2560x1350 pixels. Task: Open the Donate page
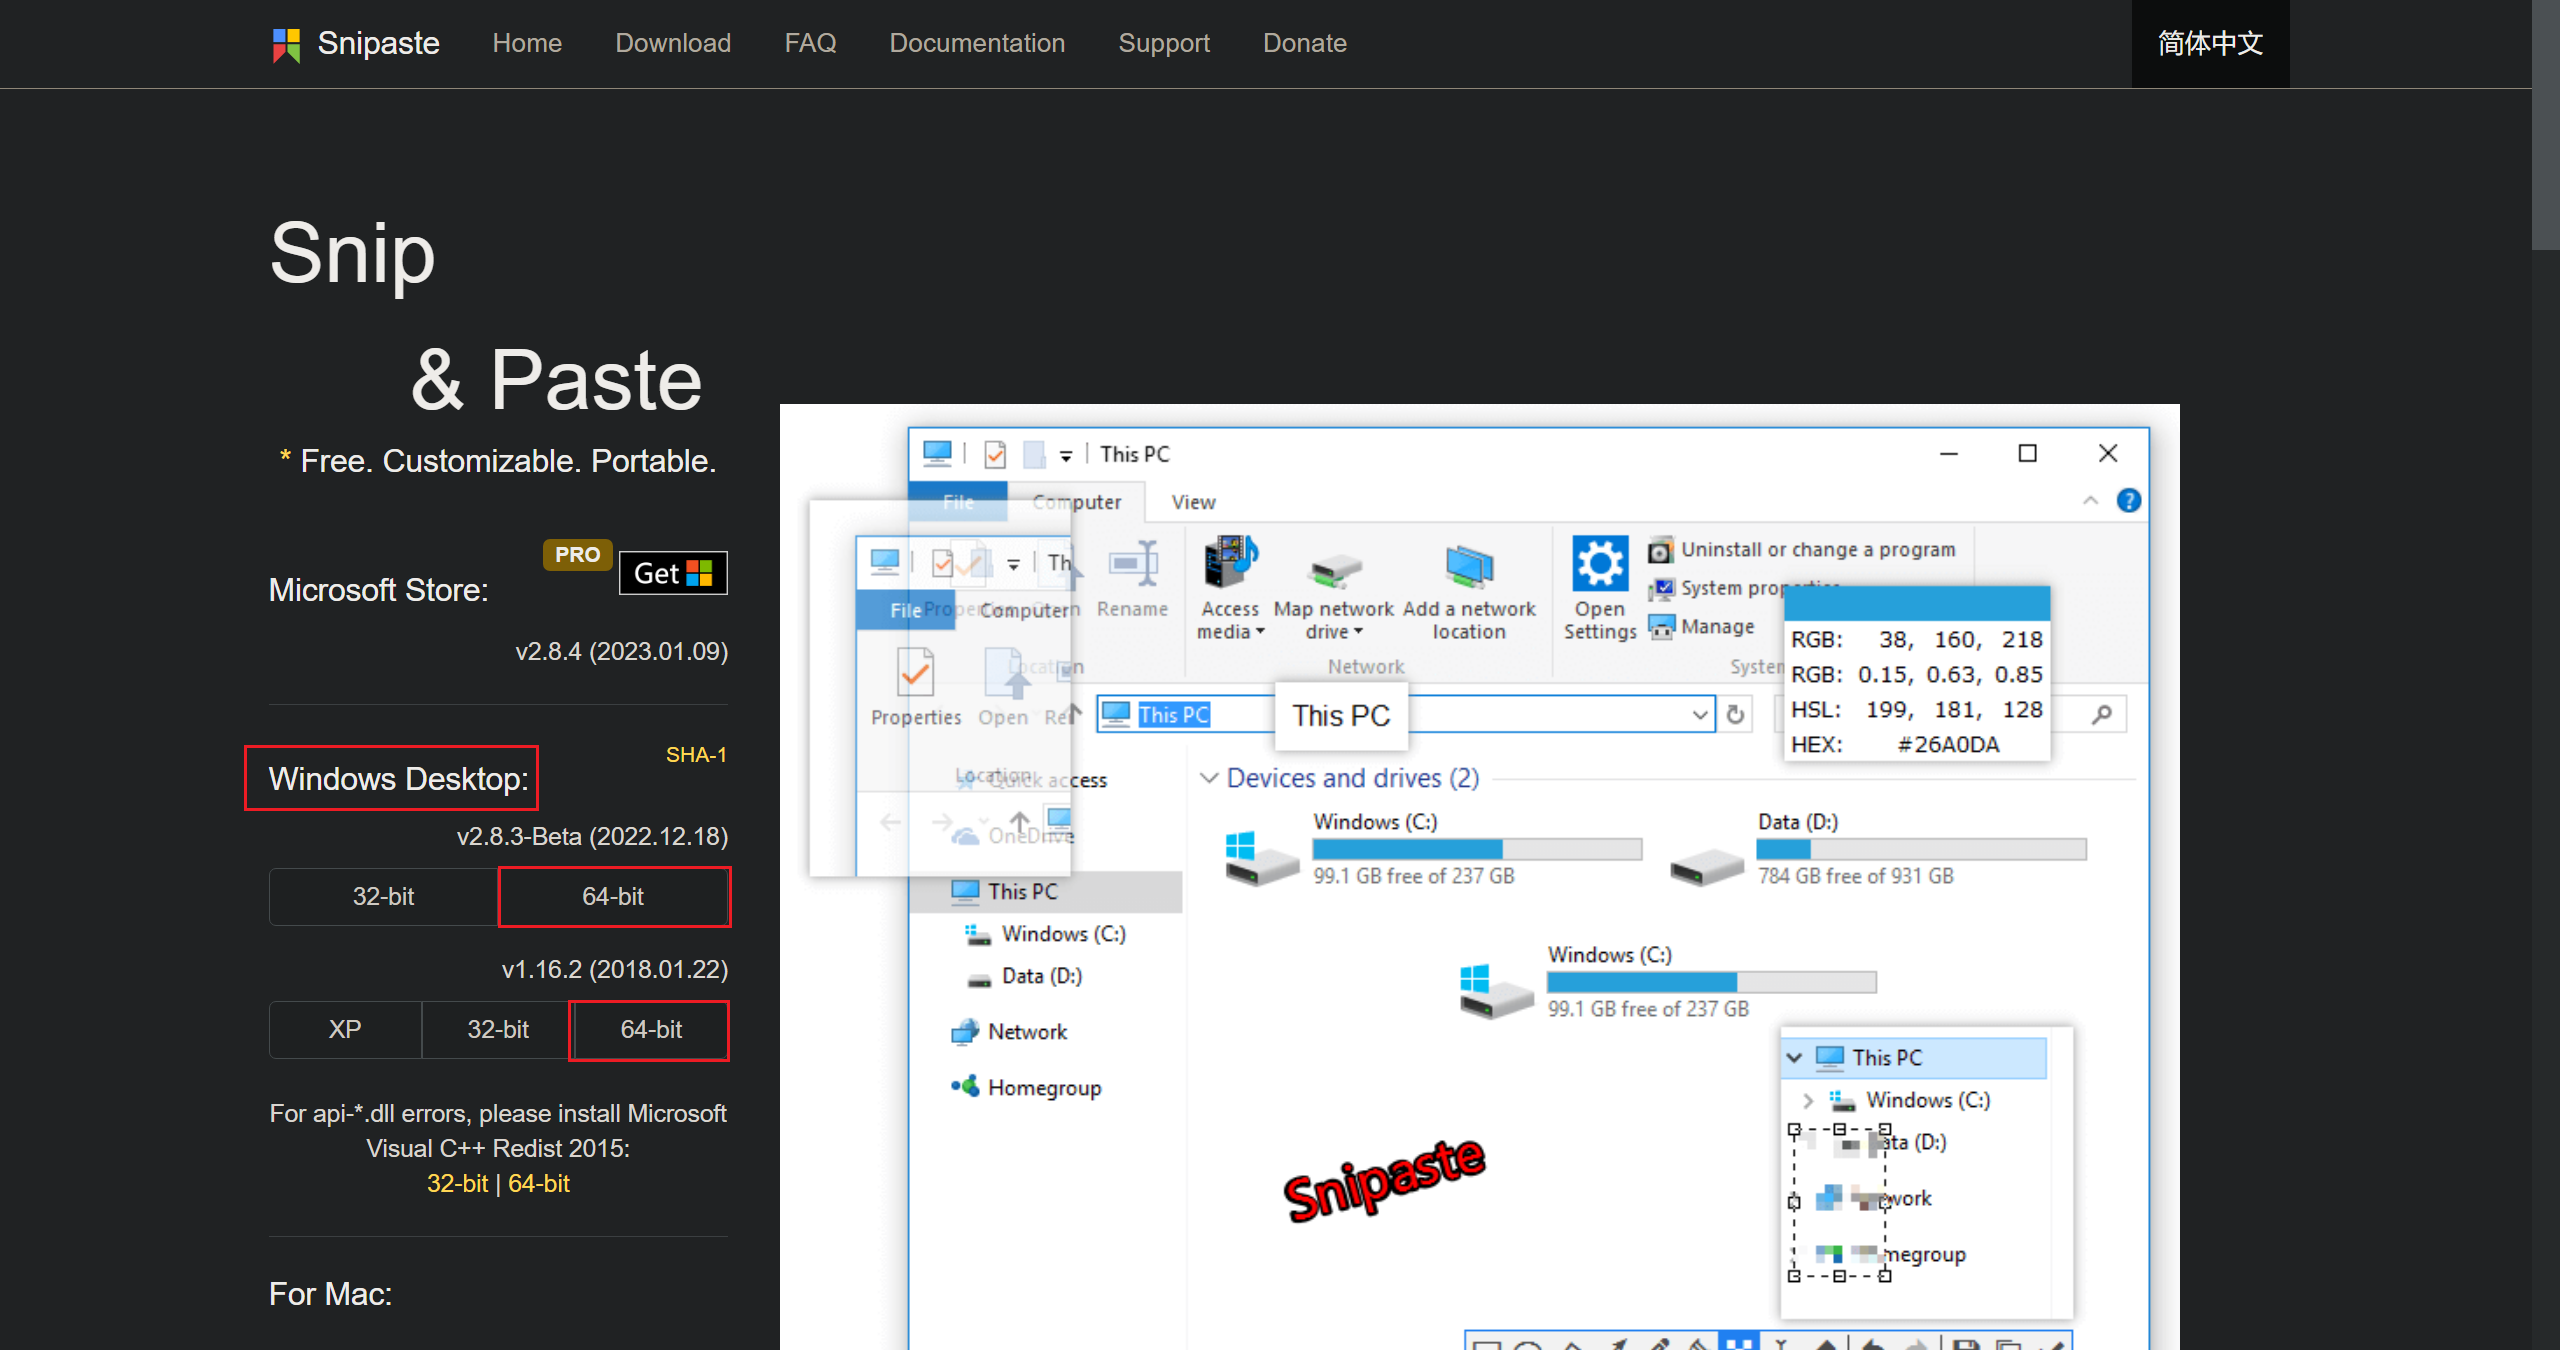pyautogui.click(x=1304, y=43)
